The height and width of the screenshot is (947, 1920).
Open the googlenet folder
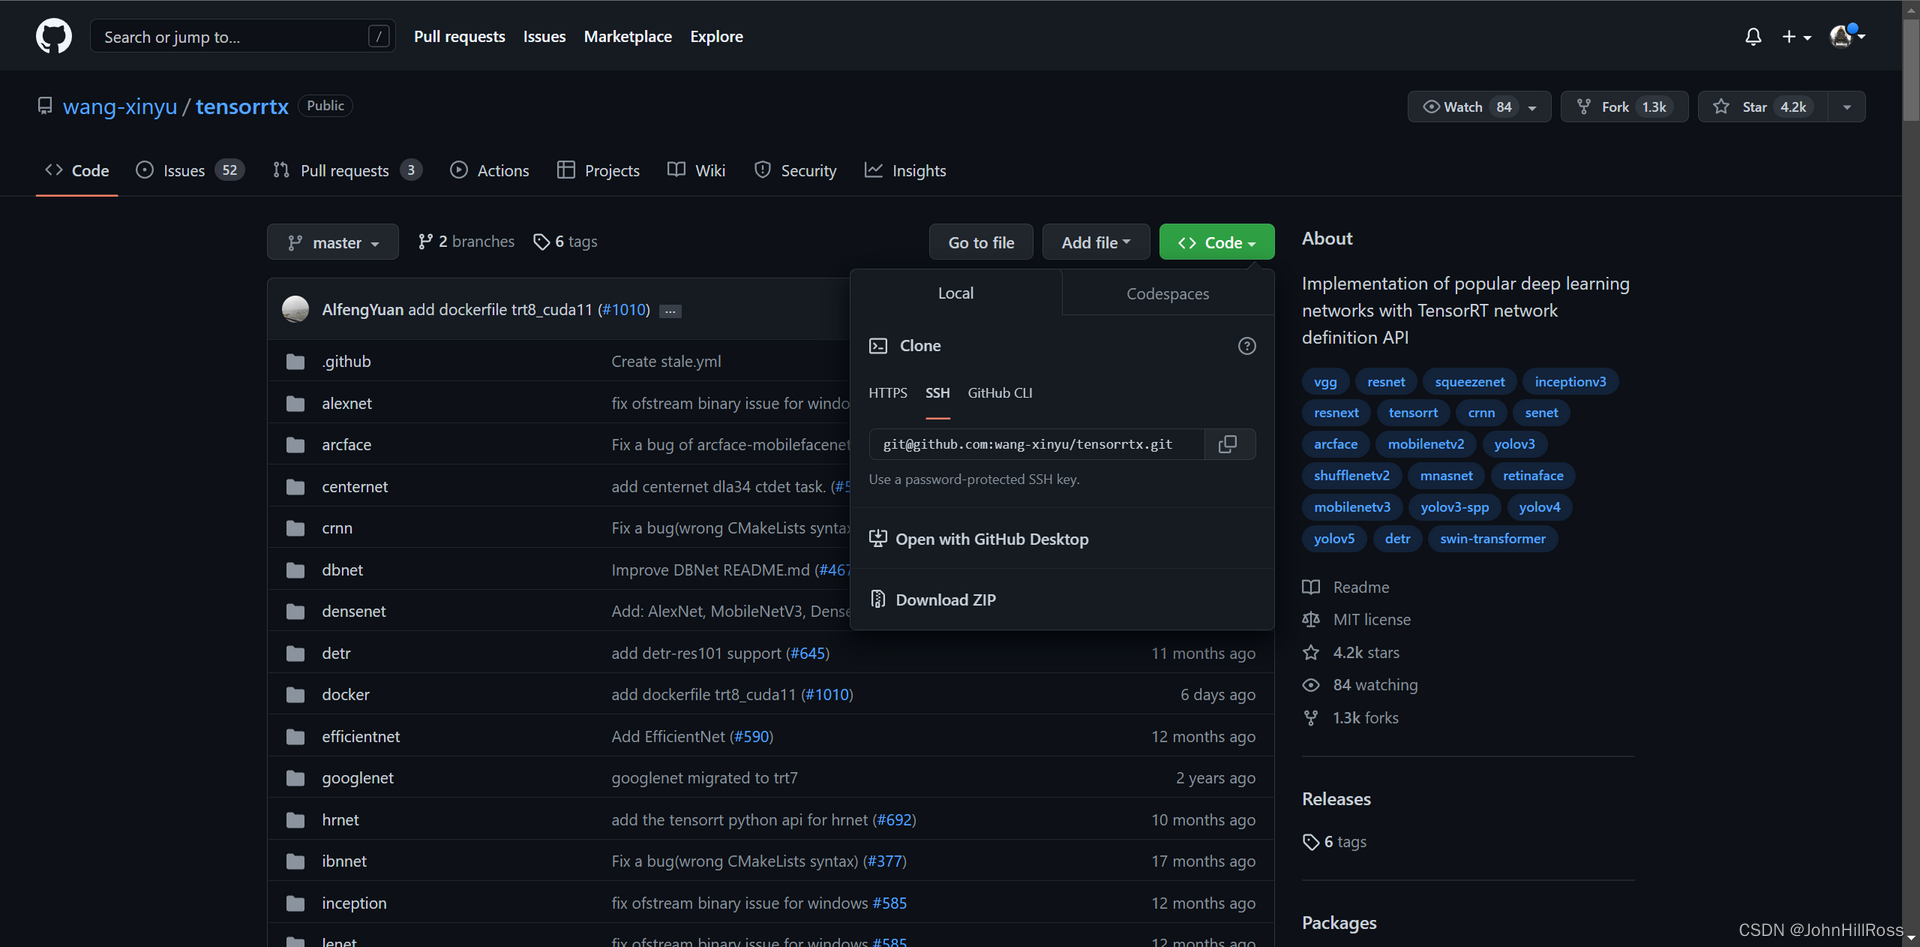point(358,778)
